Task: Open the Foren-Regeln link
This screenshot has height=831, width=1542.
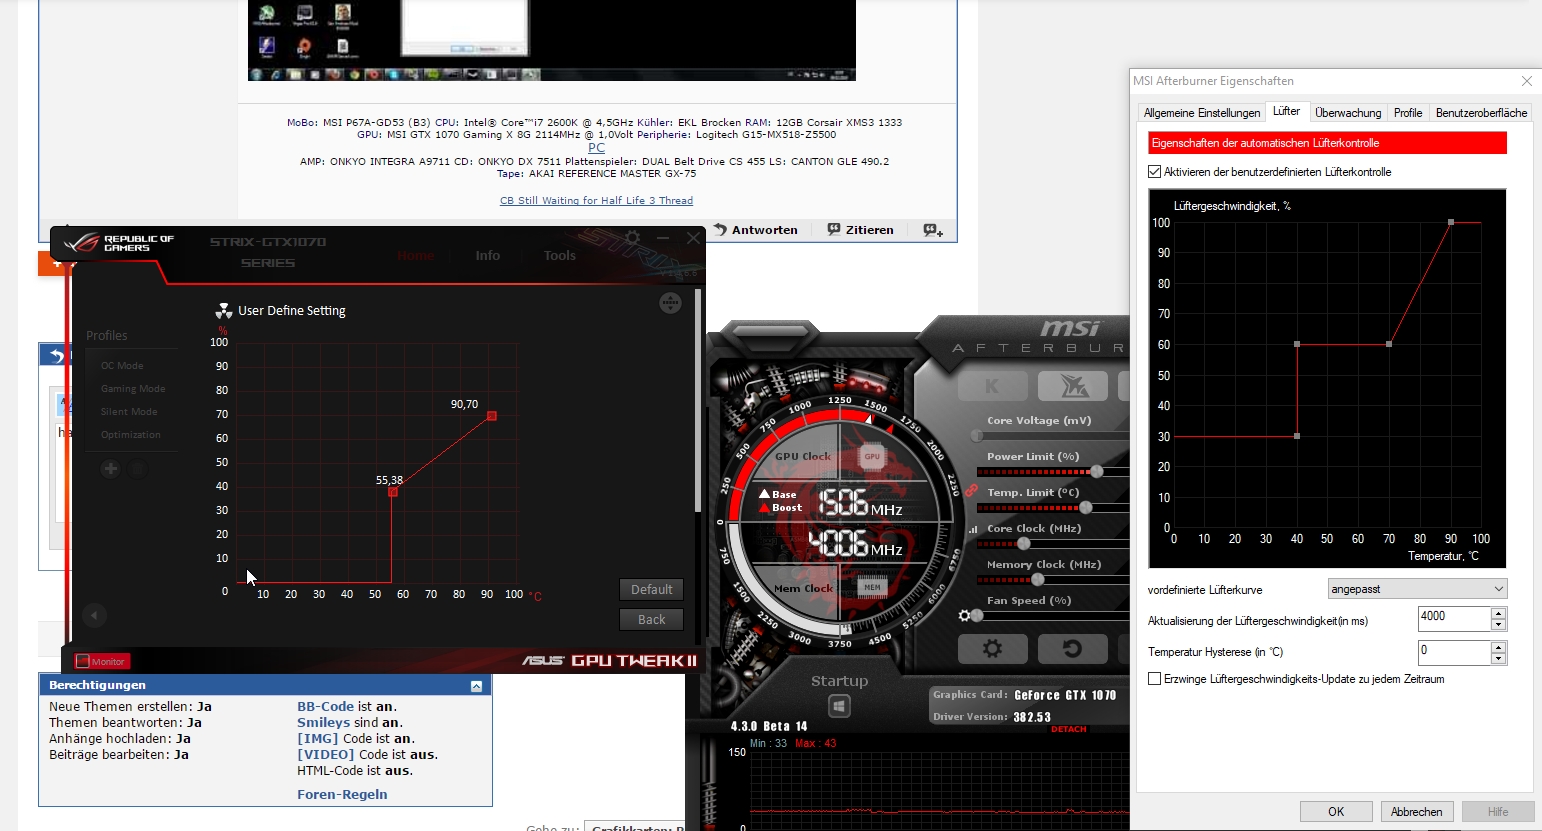Action: [x=342, y=795]
